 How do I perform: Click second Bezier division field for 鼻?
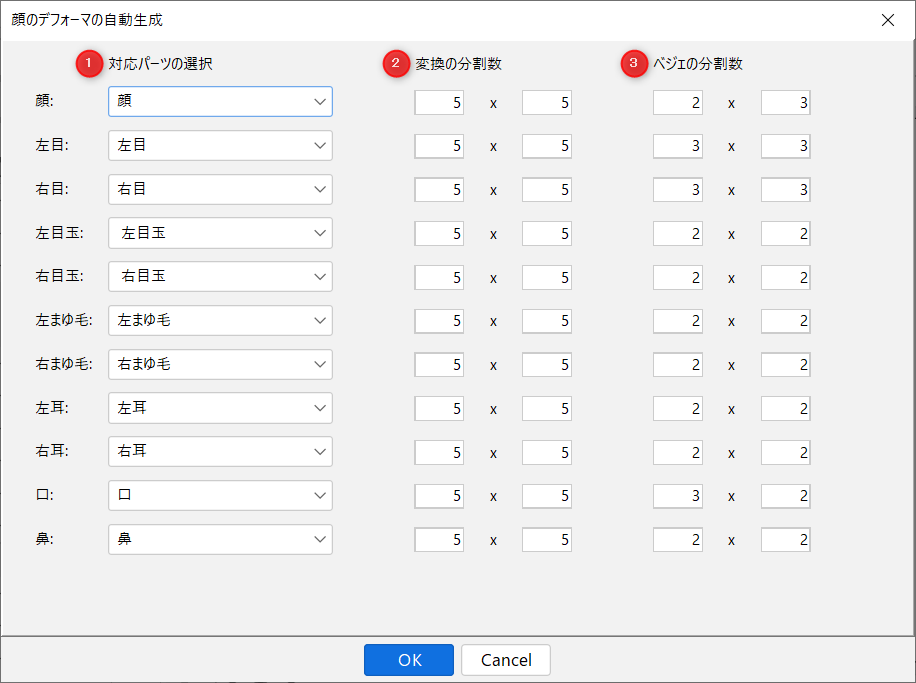point(785,540)
